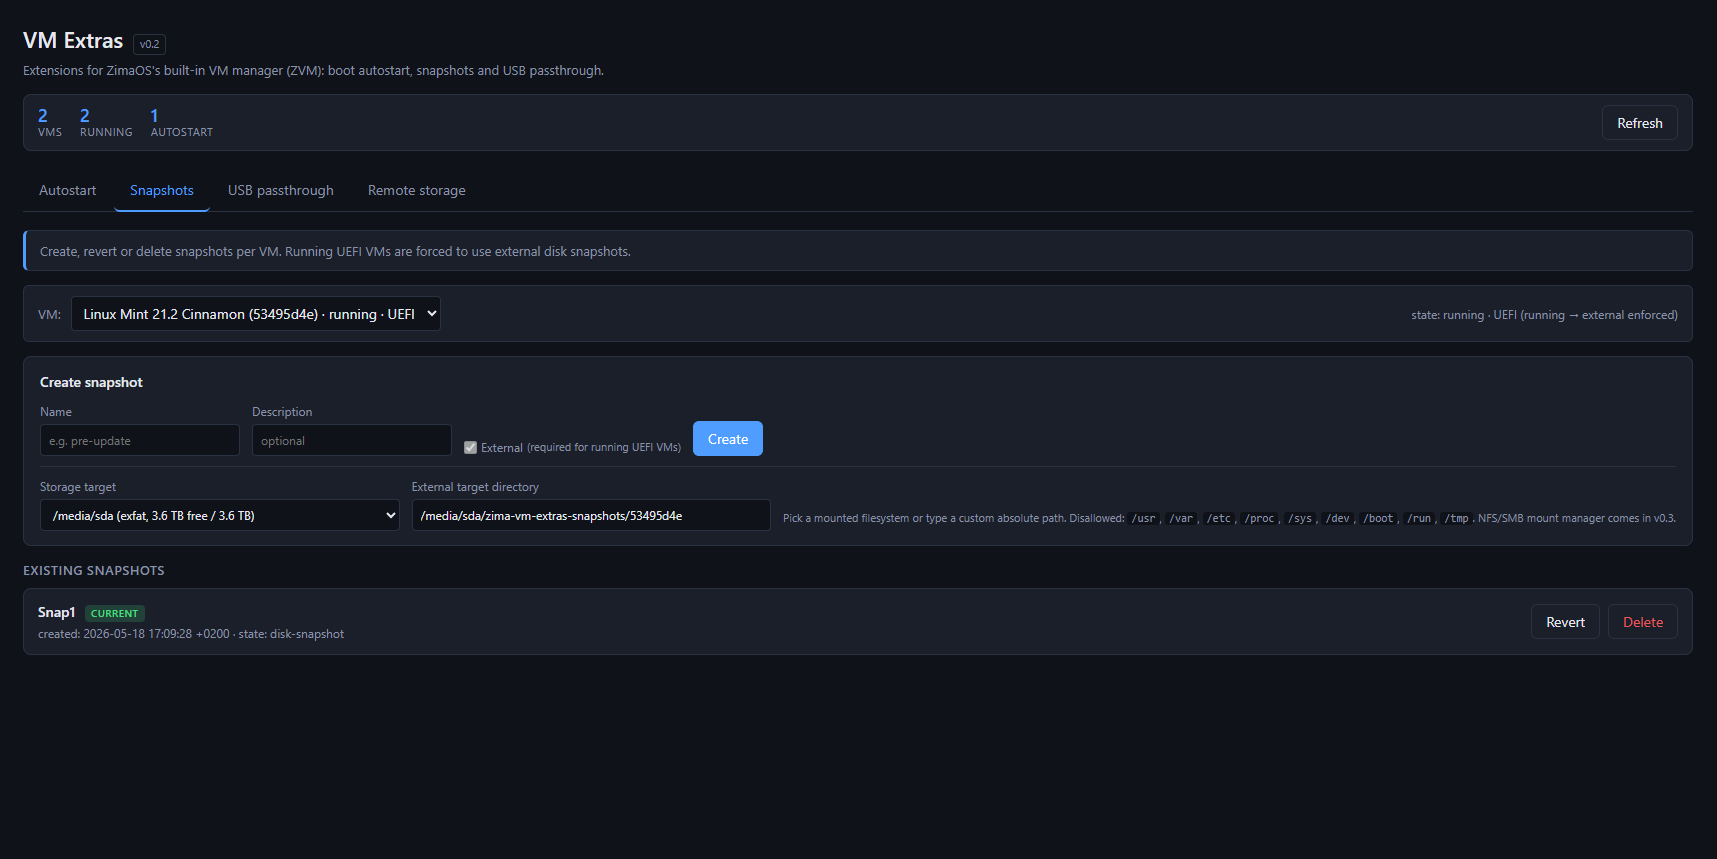Click the v0.2 version badge
The image size is (1717, 859).
point(149,44)
